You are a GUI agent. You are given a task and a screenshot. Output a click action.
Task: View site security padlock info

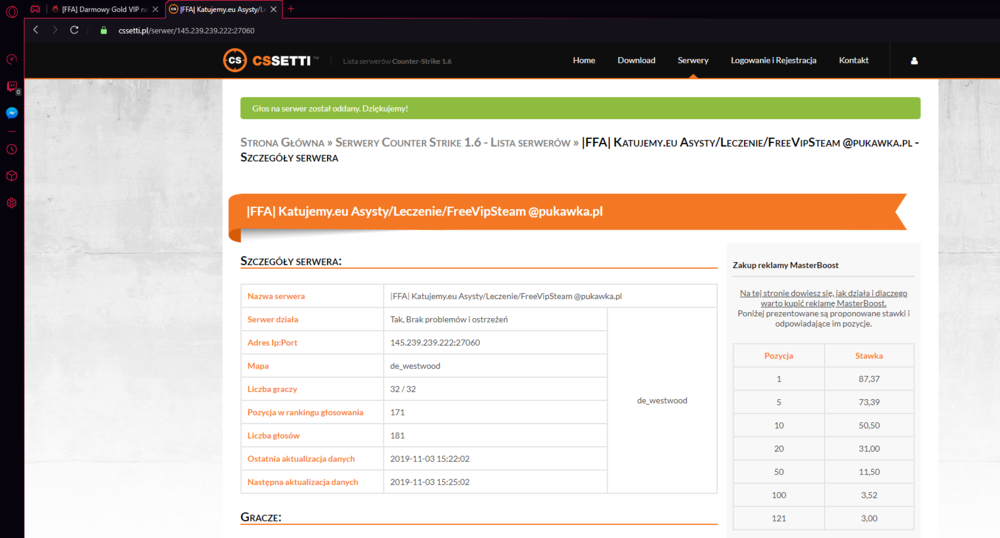pos(103,30)
